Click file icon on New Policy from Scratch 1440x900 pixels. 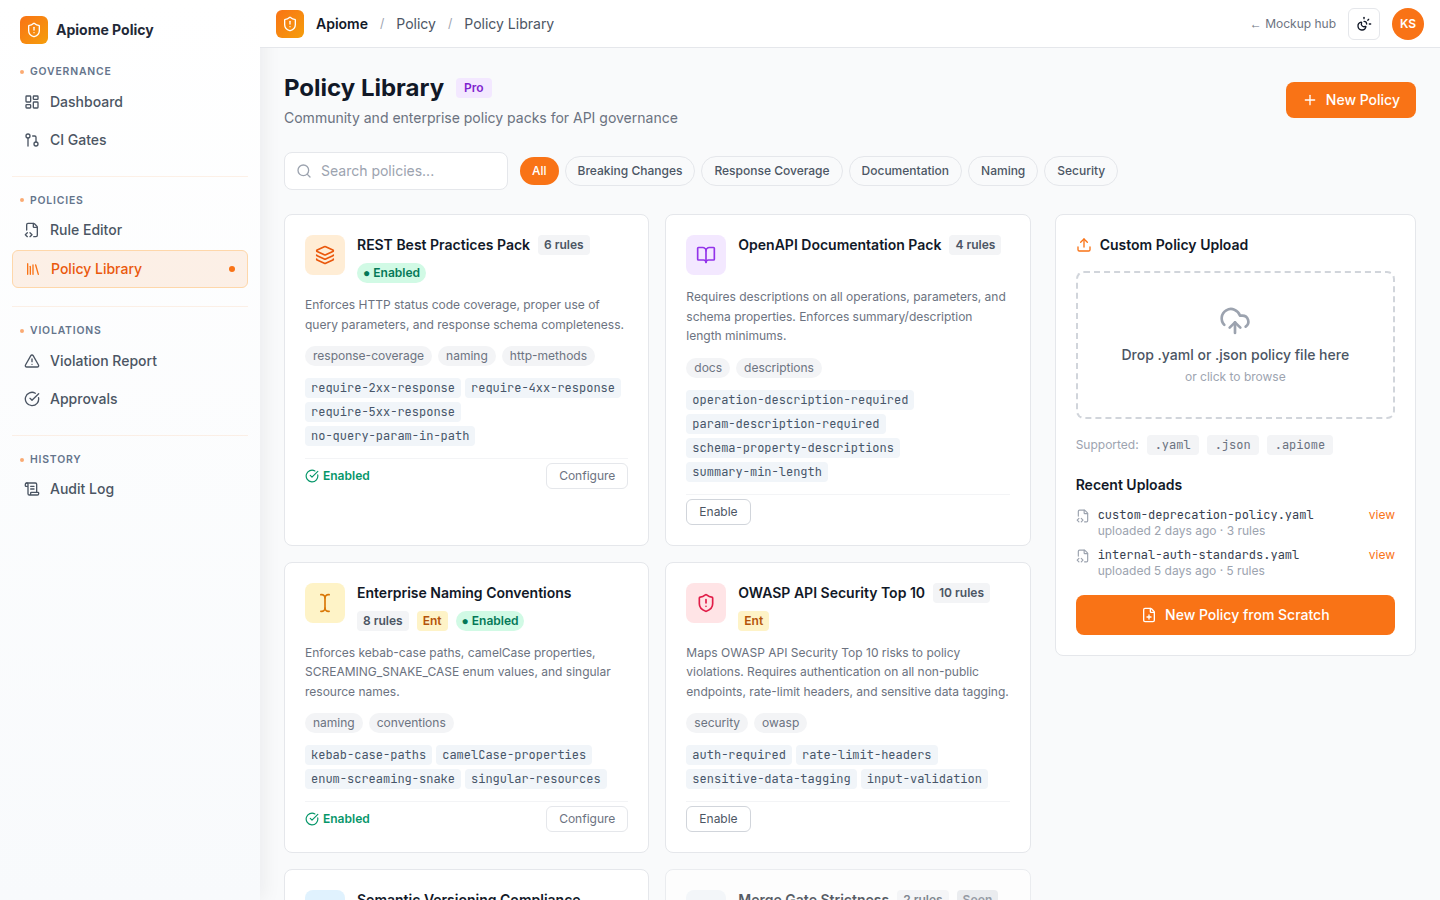tap(1149, 615)
